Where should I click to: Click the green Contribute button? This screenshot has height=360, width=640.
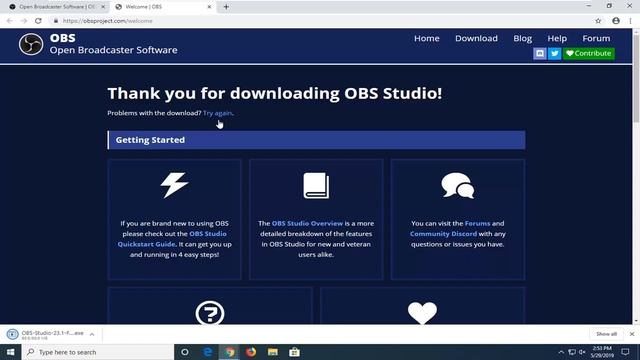589,53
